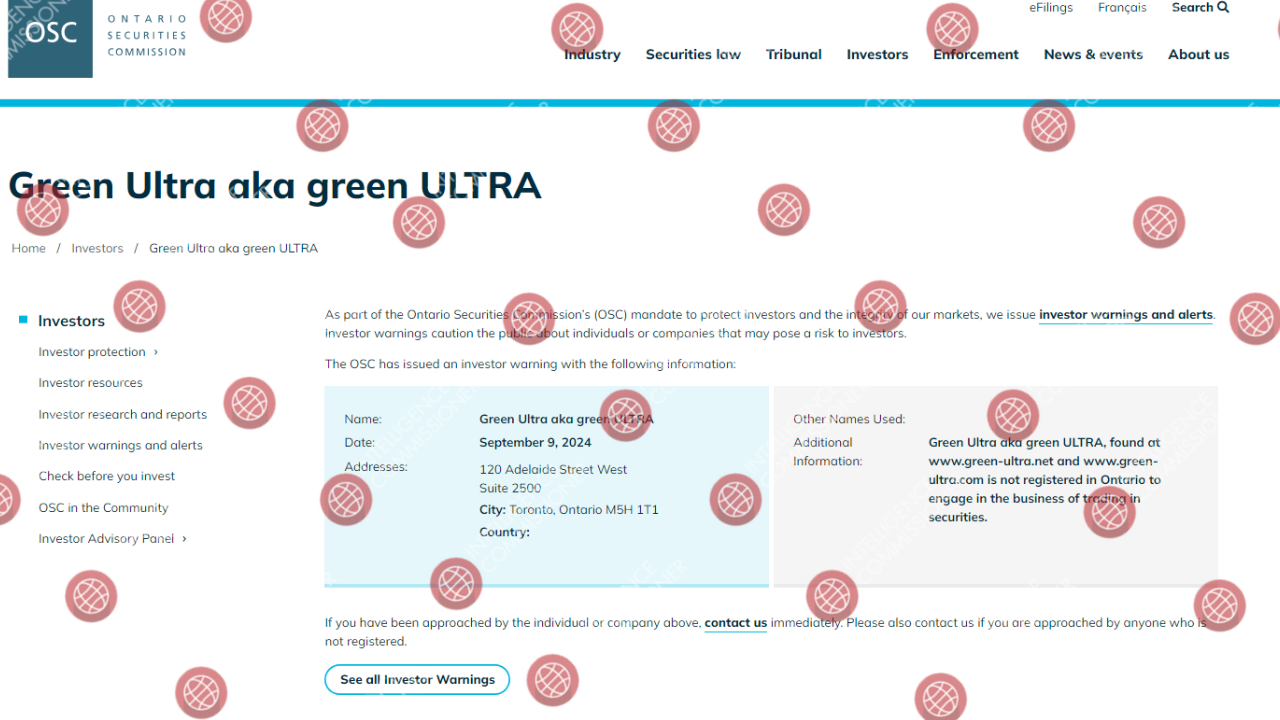Click See all Investor Warnings button
The height and width of the screenshot is (720, 1280).
[417, 680]
